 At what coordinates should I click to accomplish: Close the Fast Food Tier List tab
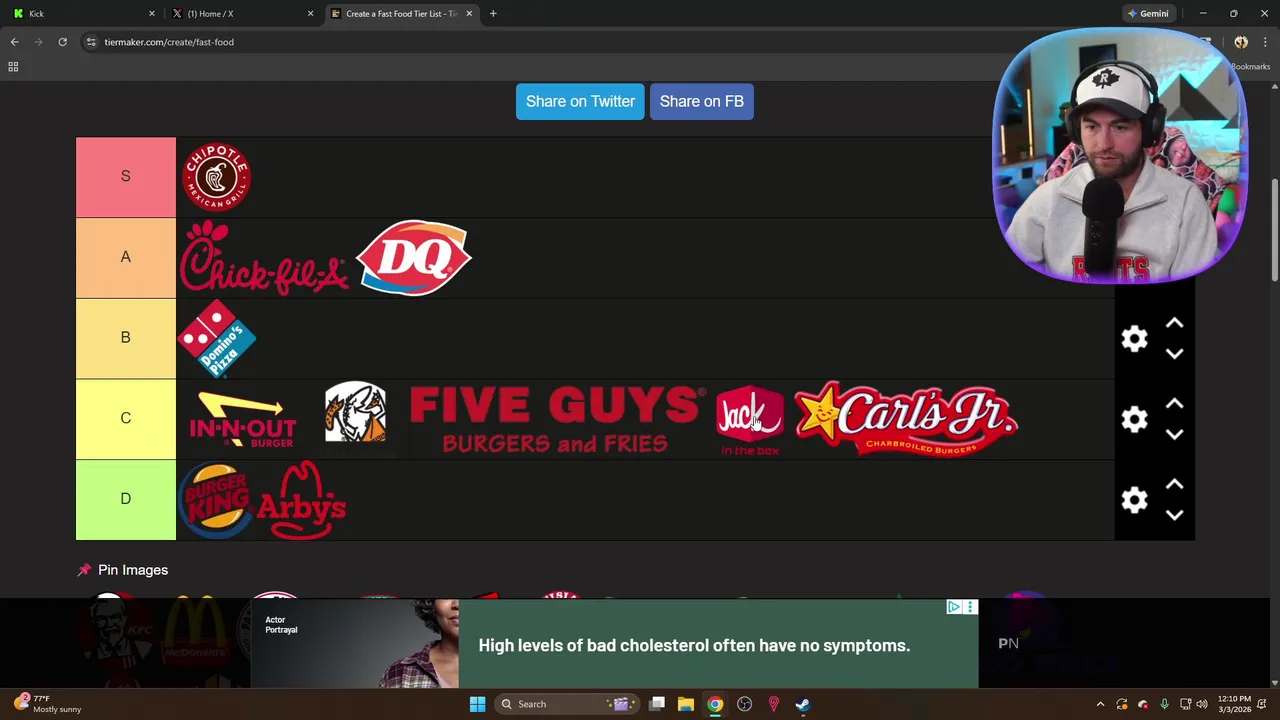pyautogui.click(x=469, y=13)
